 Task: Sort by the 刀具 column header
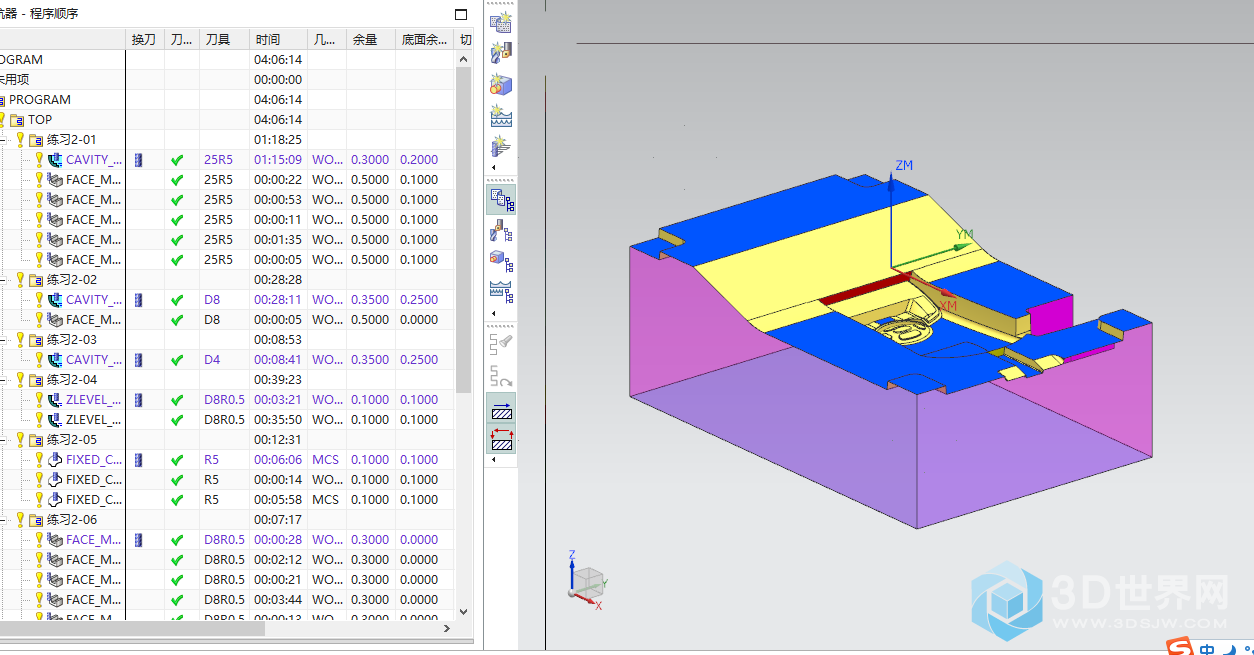click(x=224, y=39)
